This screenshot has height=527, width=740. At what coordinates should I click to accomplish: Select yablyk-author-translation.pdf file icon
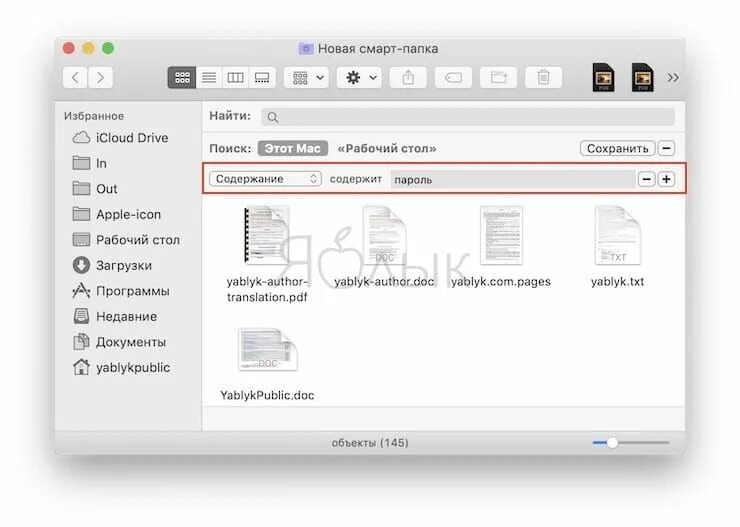point(266,235)
